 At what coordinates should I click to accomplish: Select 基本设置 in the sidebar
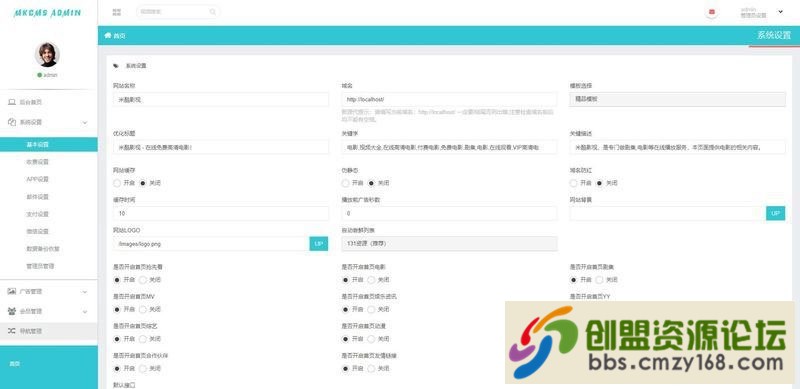click(x=48, y=144)
